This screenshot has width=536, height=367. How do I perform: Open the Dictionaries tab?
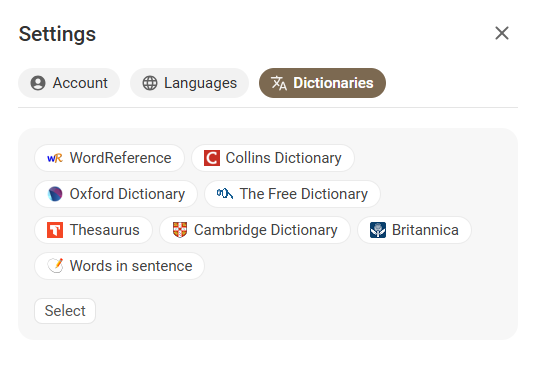(x=322, y=83)
